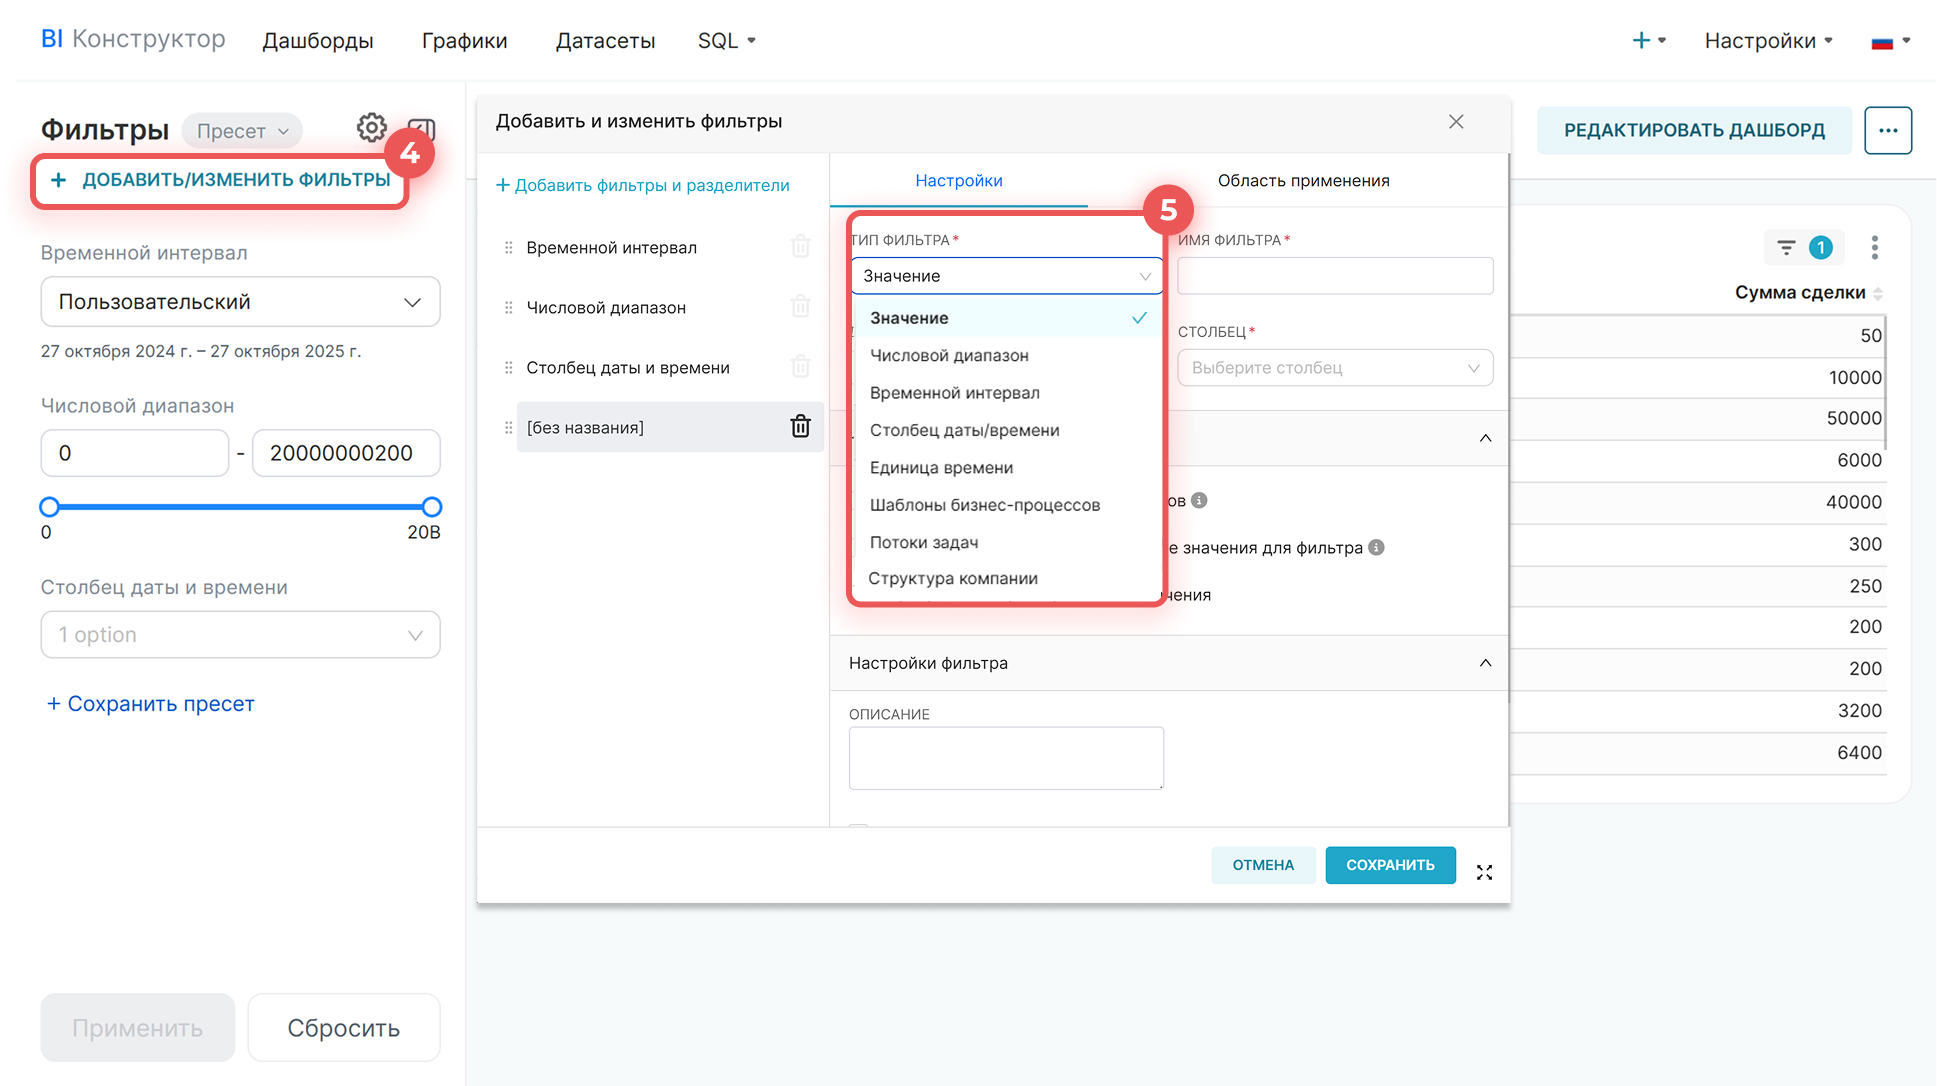Delete the [без названия] filter

pyautogui.click(x=800, y=427)
